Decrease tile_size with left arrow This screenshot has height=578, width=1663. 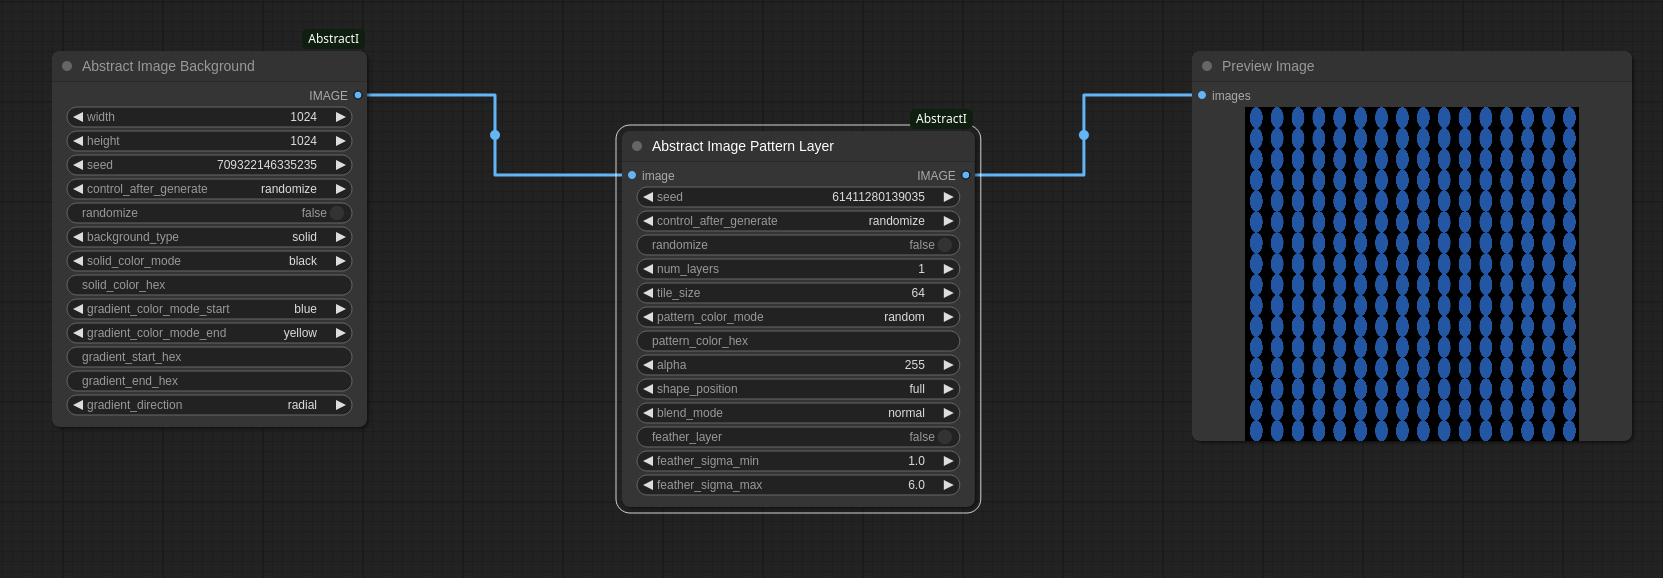(x=648, y=293)
